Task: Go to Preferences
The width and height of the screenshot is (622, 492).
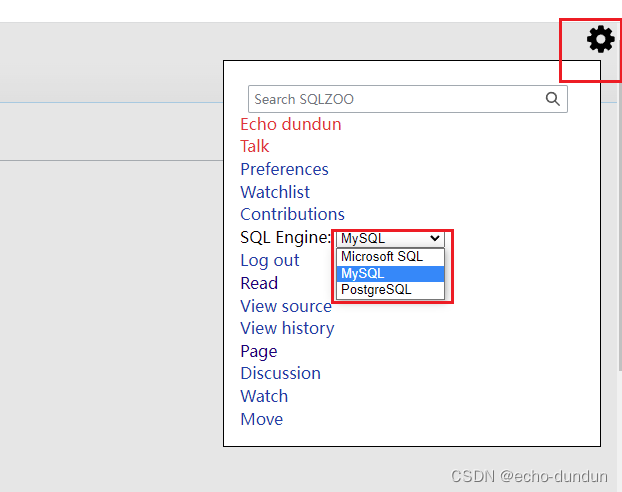Action: (284, 169)
